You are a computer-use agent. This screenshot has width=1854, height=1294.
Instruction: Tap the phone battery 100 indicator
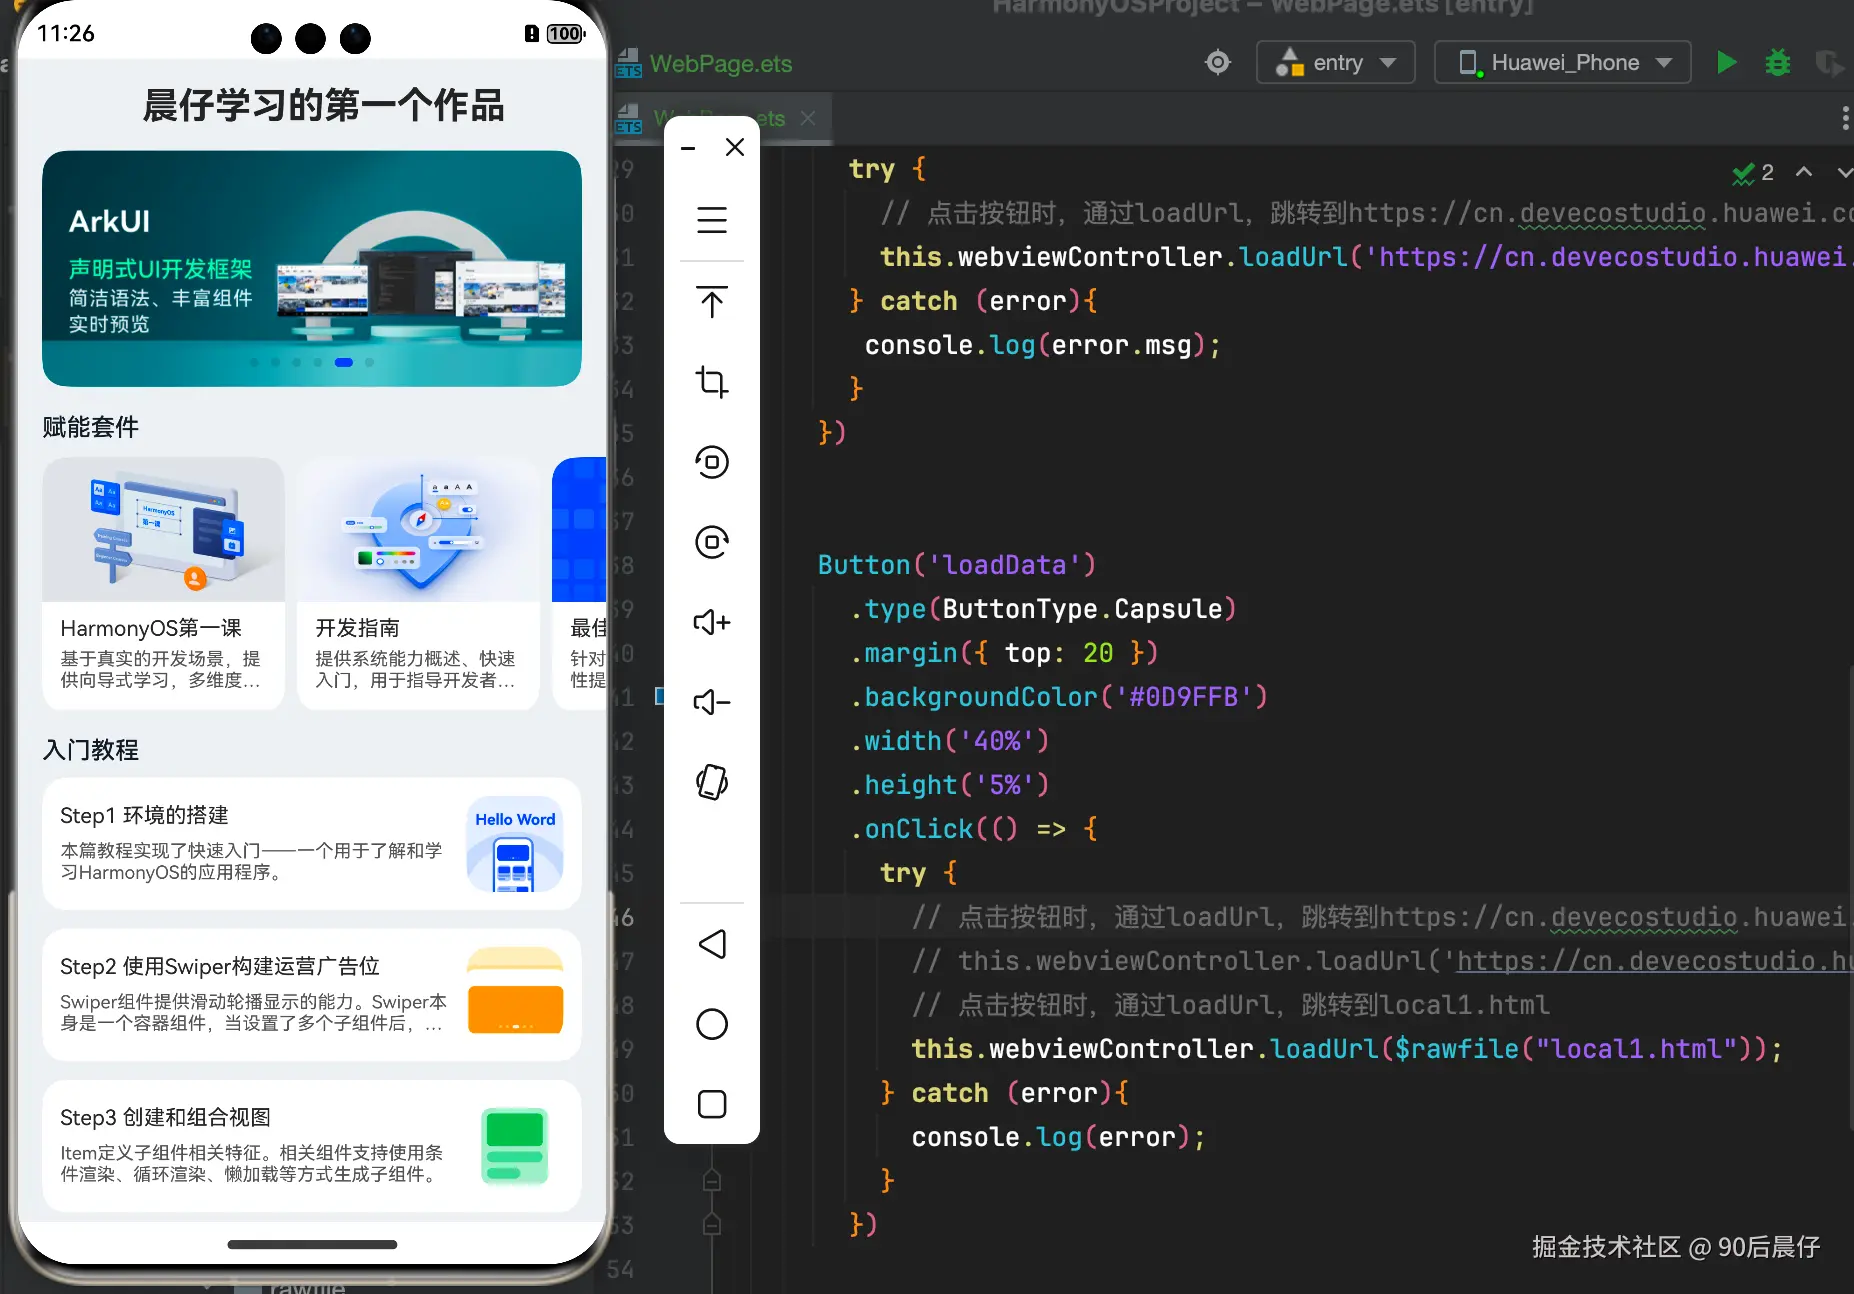click(565, 34)
